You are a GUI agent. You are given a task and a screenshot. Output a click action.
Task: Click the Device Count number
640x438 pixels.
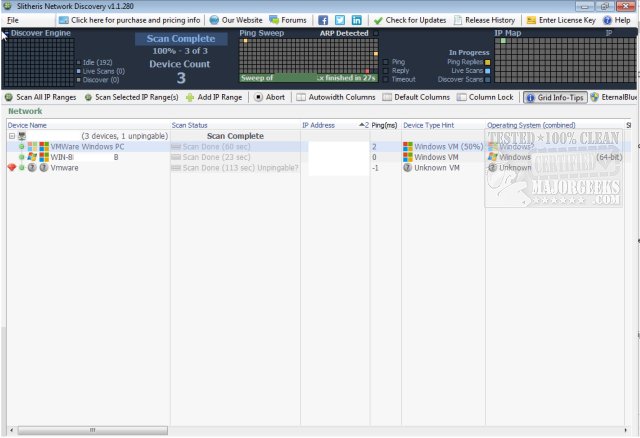click(181, 78)
